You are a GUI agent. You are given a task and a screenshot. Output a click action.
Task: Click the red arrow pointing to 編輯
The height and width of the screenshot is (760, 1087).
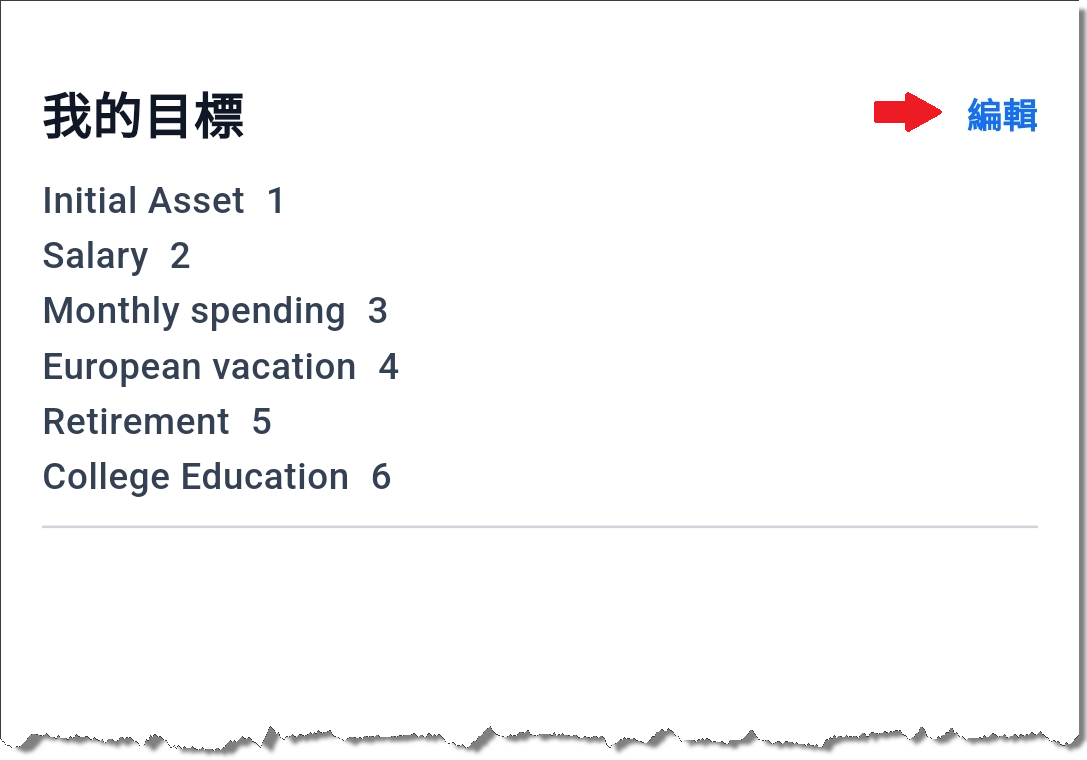(x=907, y=112)
